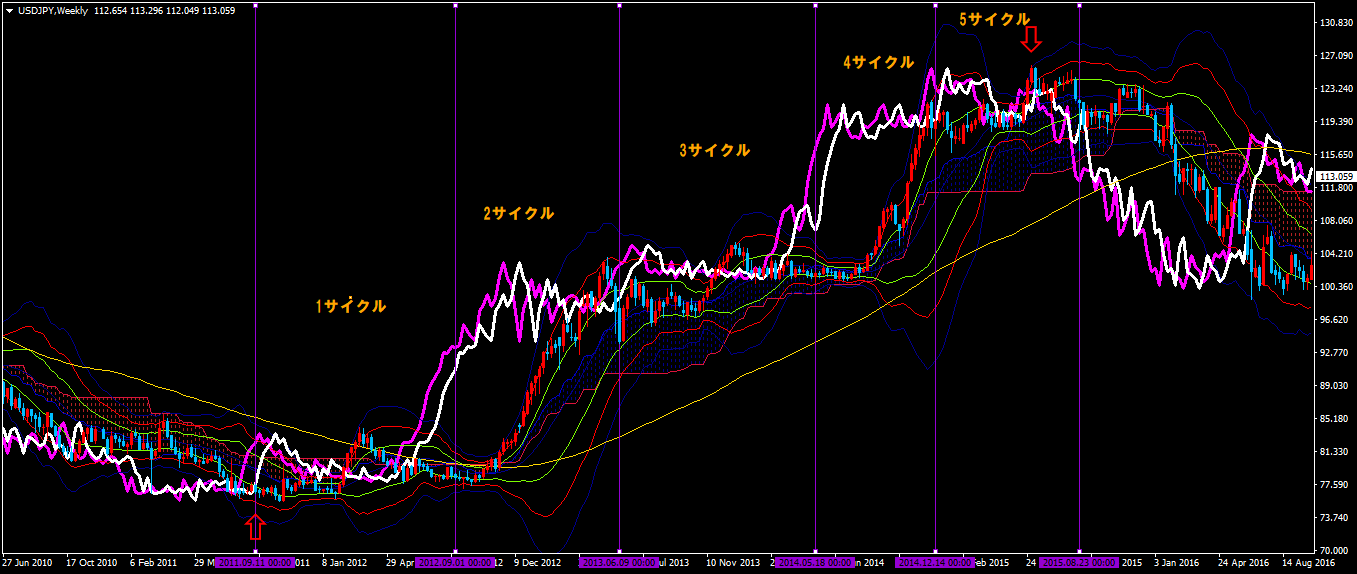Click the OHLC values 112.654 113.296 112.049 113.059
This screenshot has height=574, width=1357.
click(x=164, y=10)
